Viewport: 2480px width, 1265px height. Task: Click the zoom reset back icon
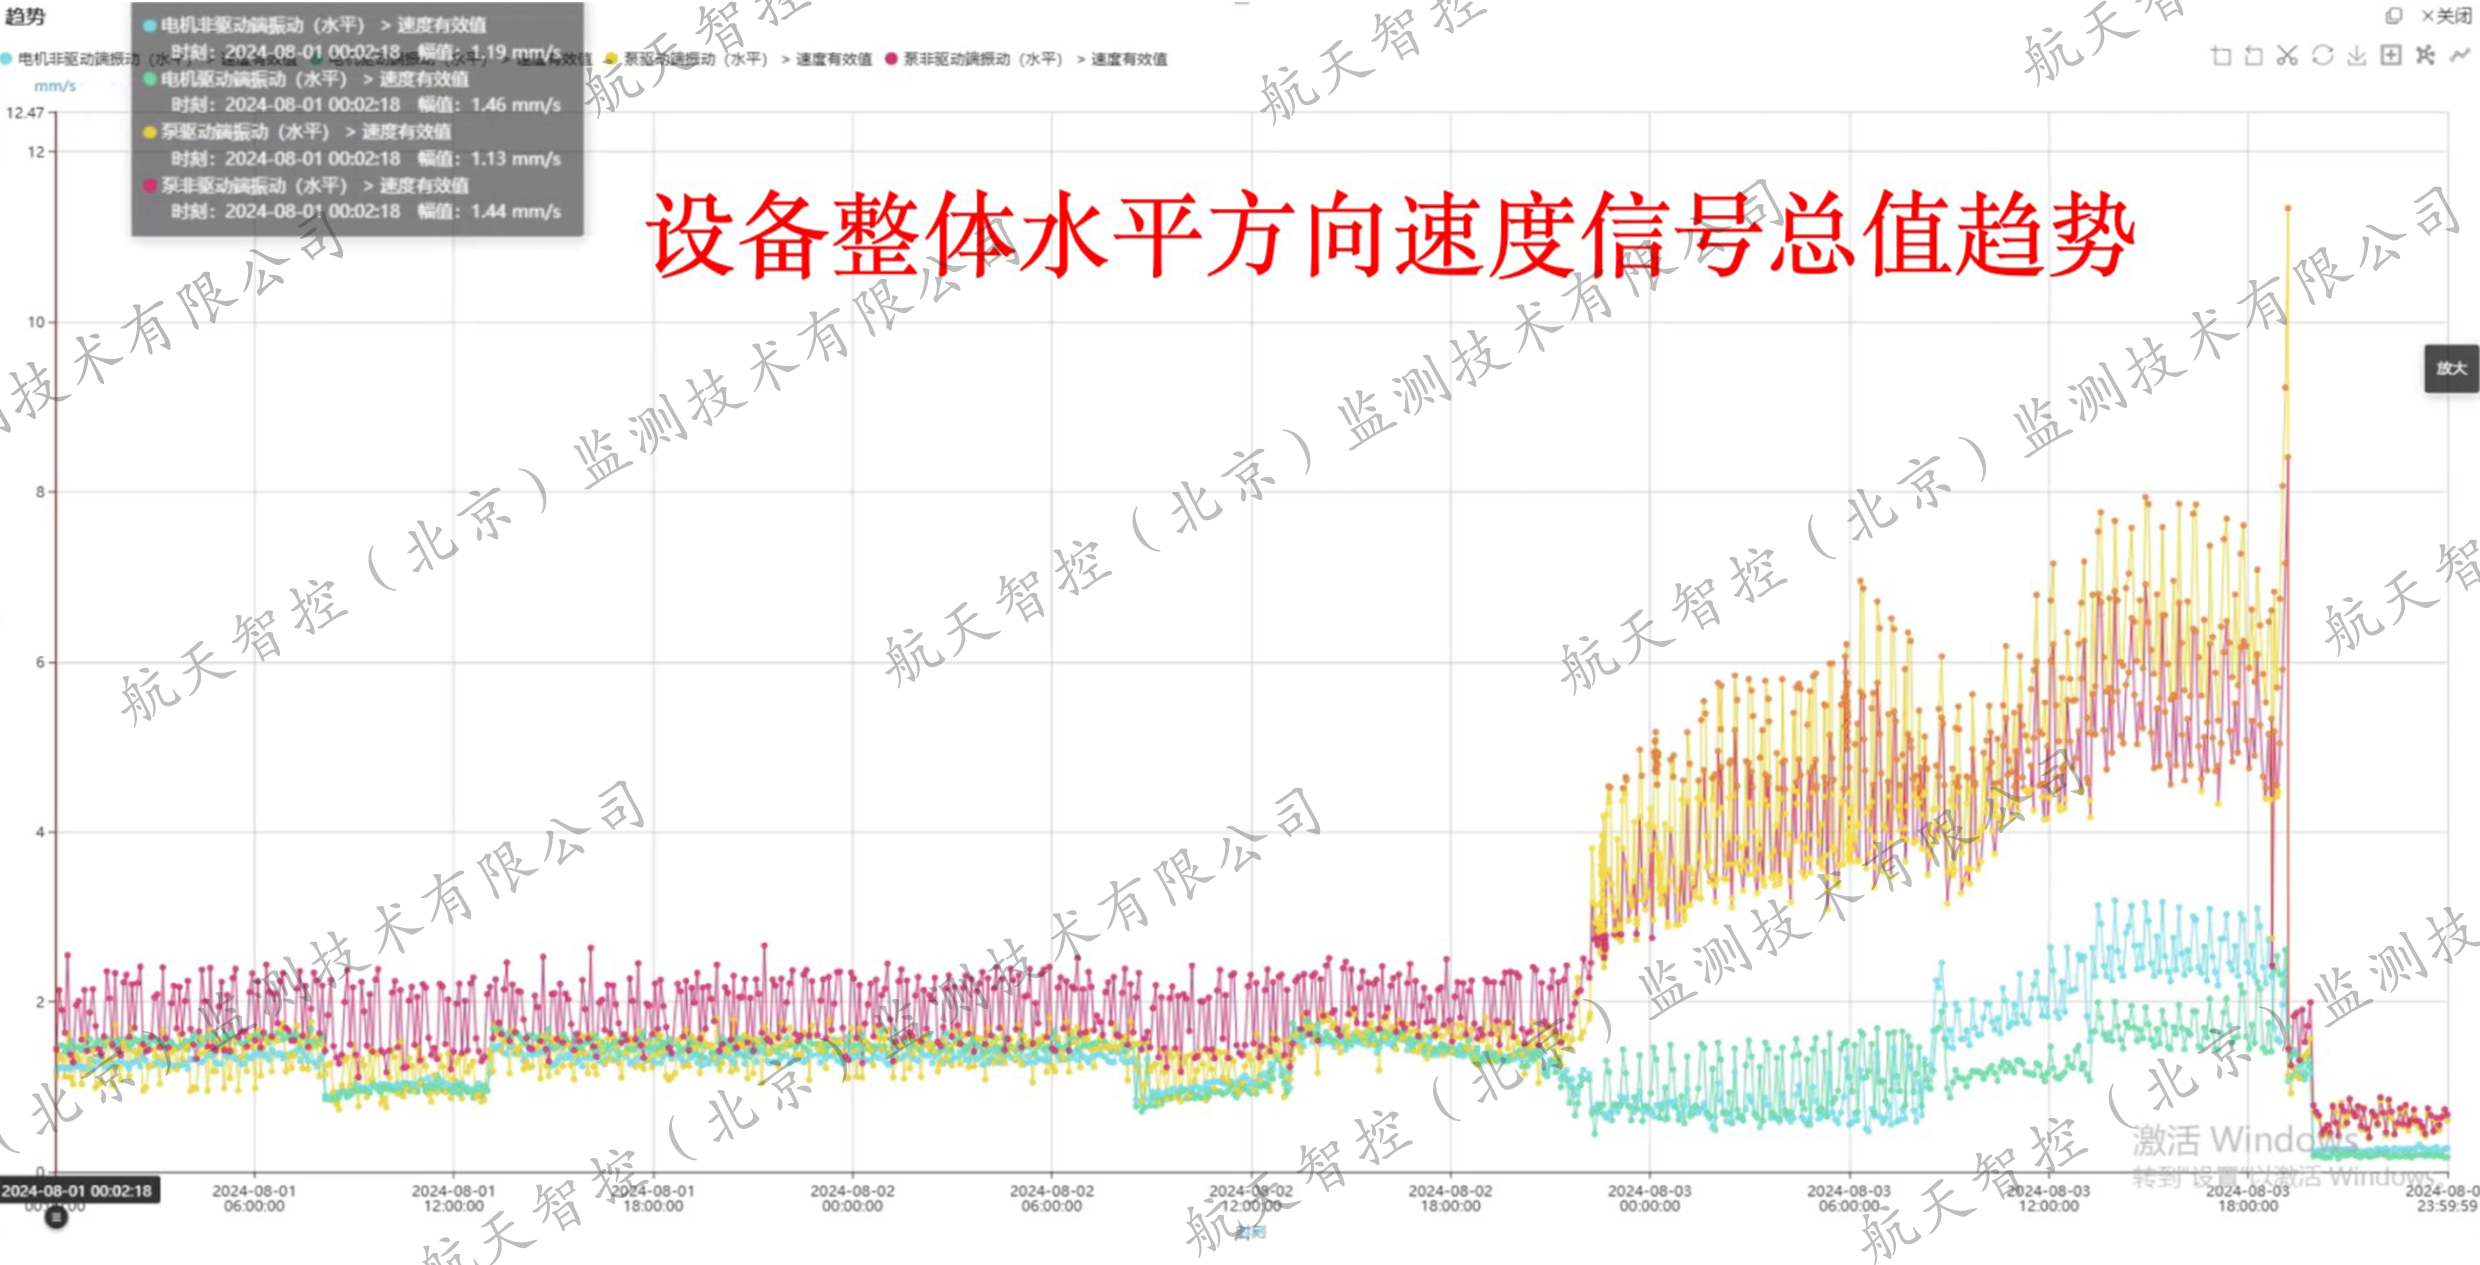pyautogui.click(x=2254, y=56)
